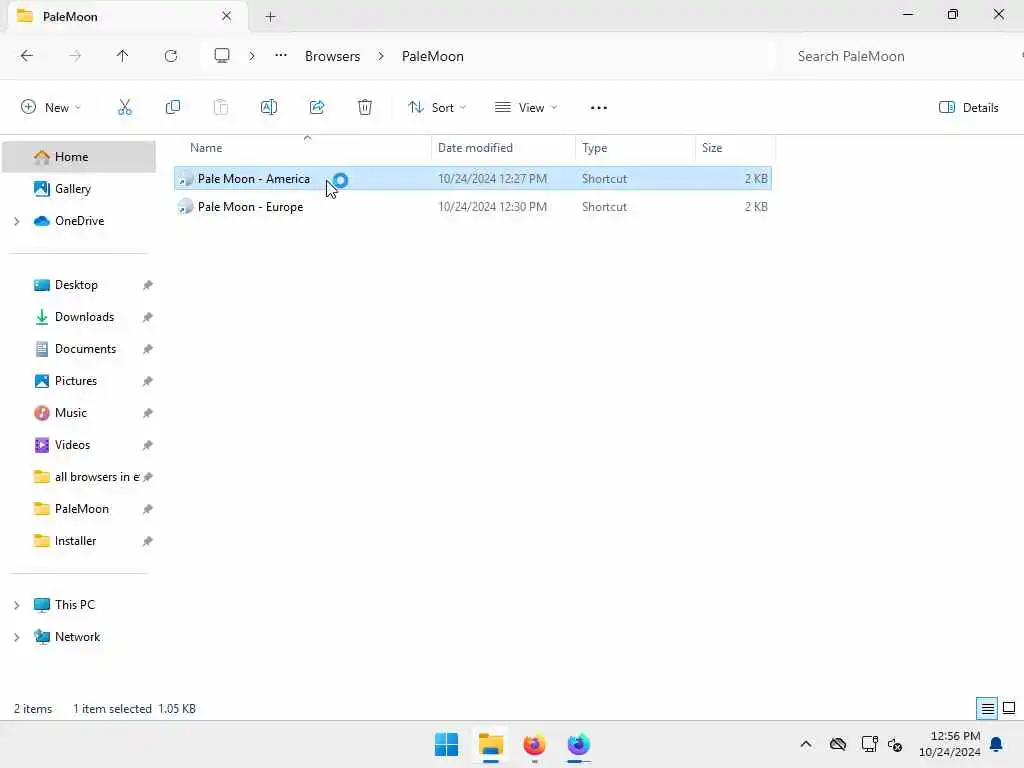Open Firefox from the taskbar
Screen dimensions: 1024x768
click(534, 745)
